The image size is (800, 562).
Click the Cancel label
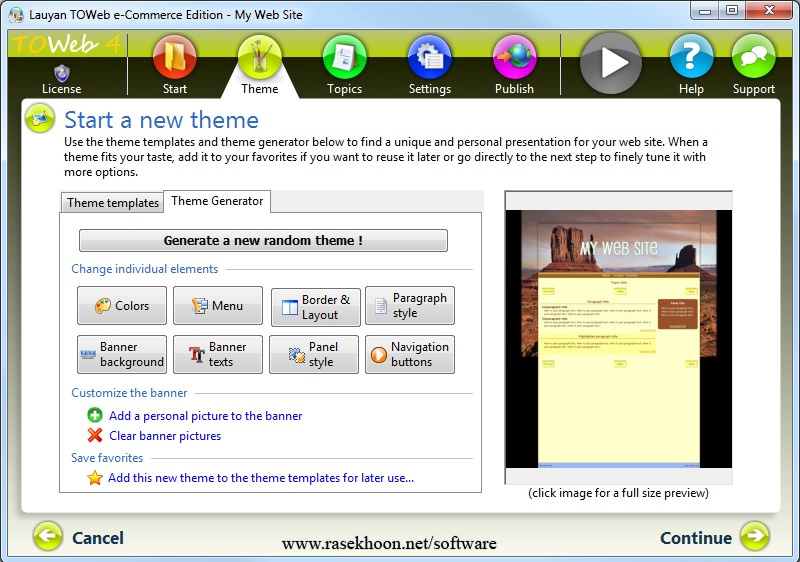coord(98,538)
